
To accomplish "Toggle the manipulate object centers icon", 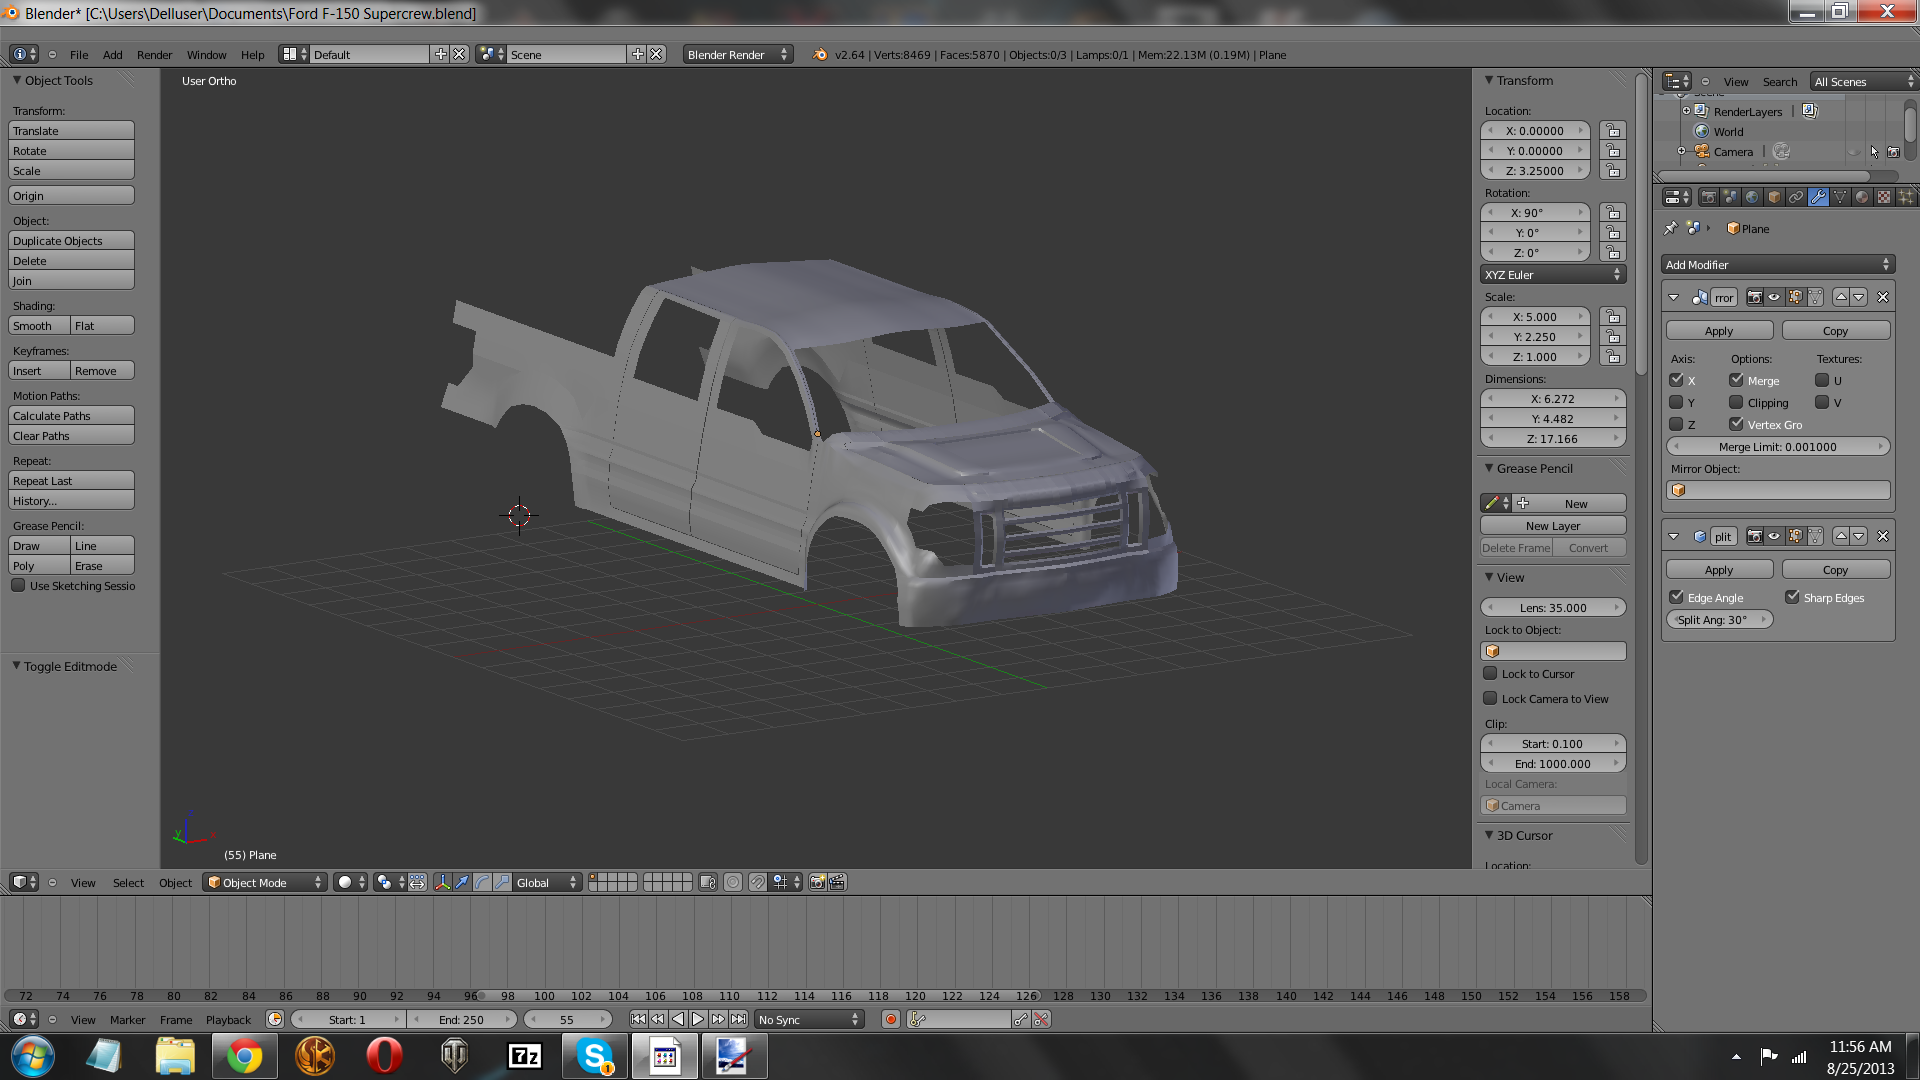I will click(418, 882).
